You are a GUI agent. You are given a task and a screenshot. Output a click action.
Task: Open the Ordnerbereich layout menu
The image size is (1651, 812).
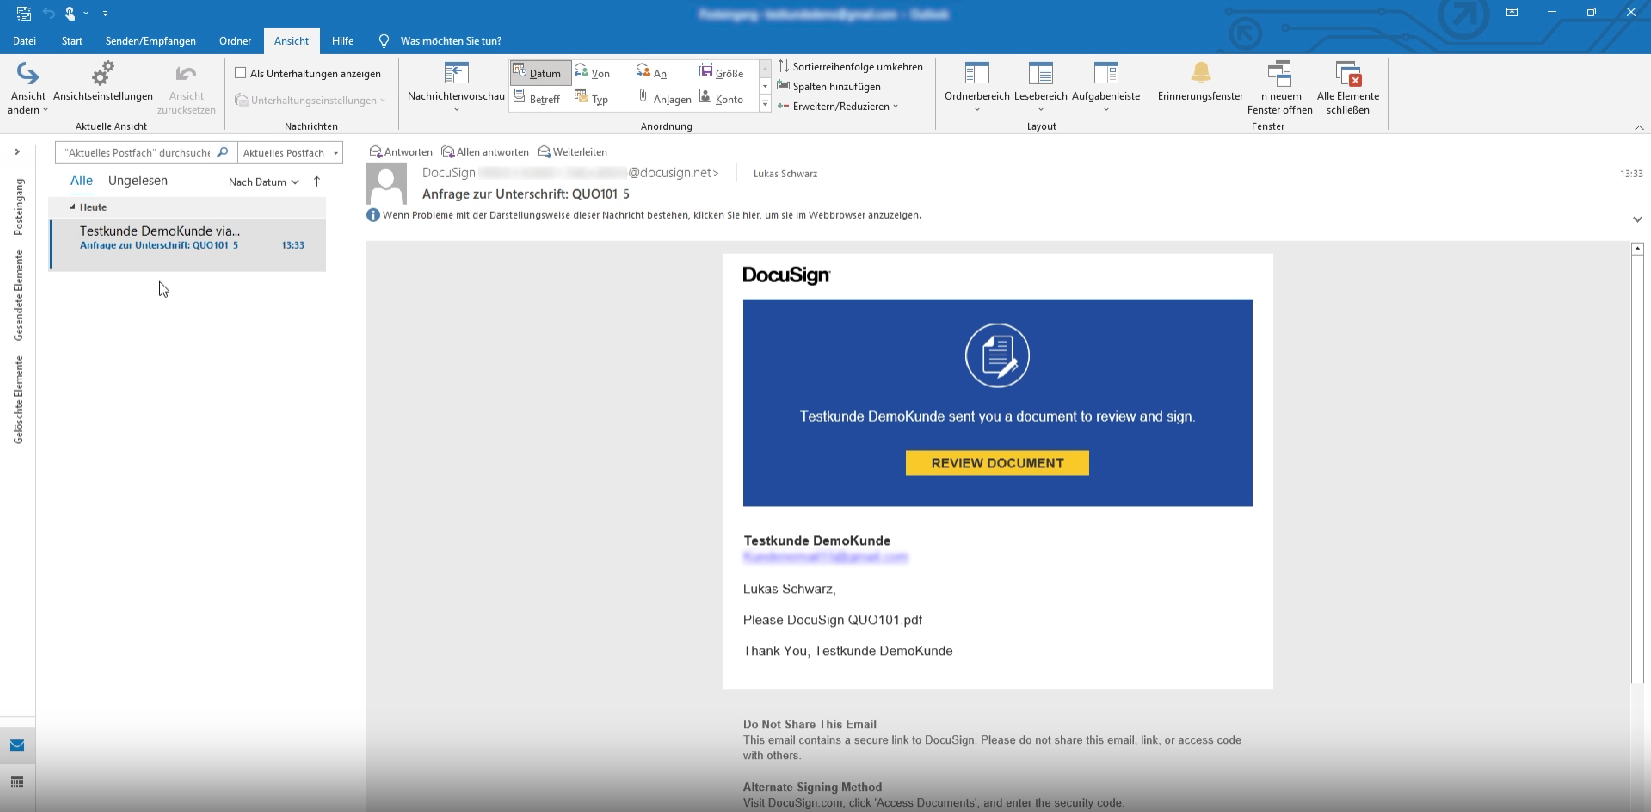pyautogui.click(x=977, y=88)
